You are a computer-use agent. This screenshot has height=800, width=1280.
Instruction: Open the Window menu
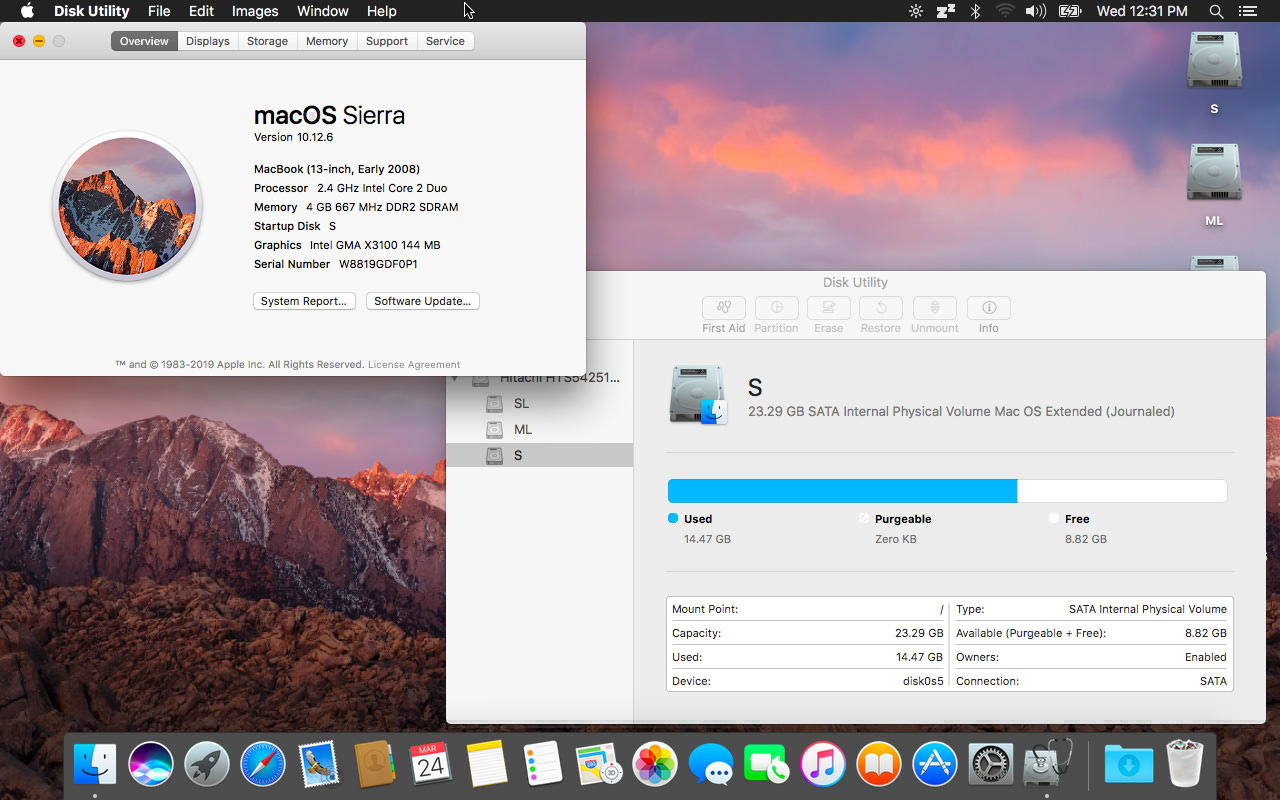click(323, 11)
